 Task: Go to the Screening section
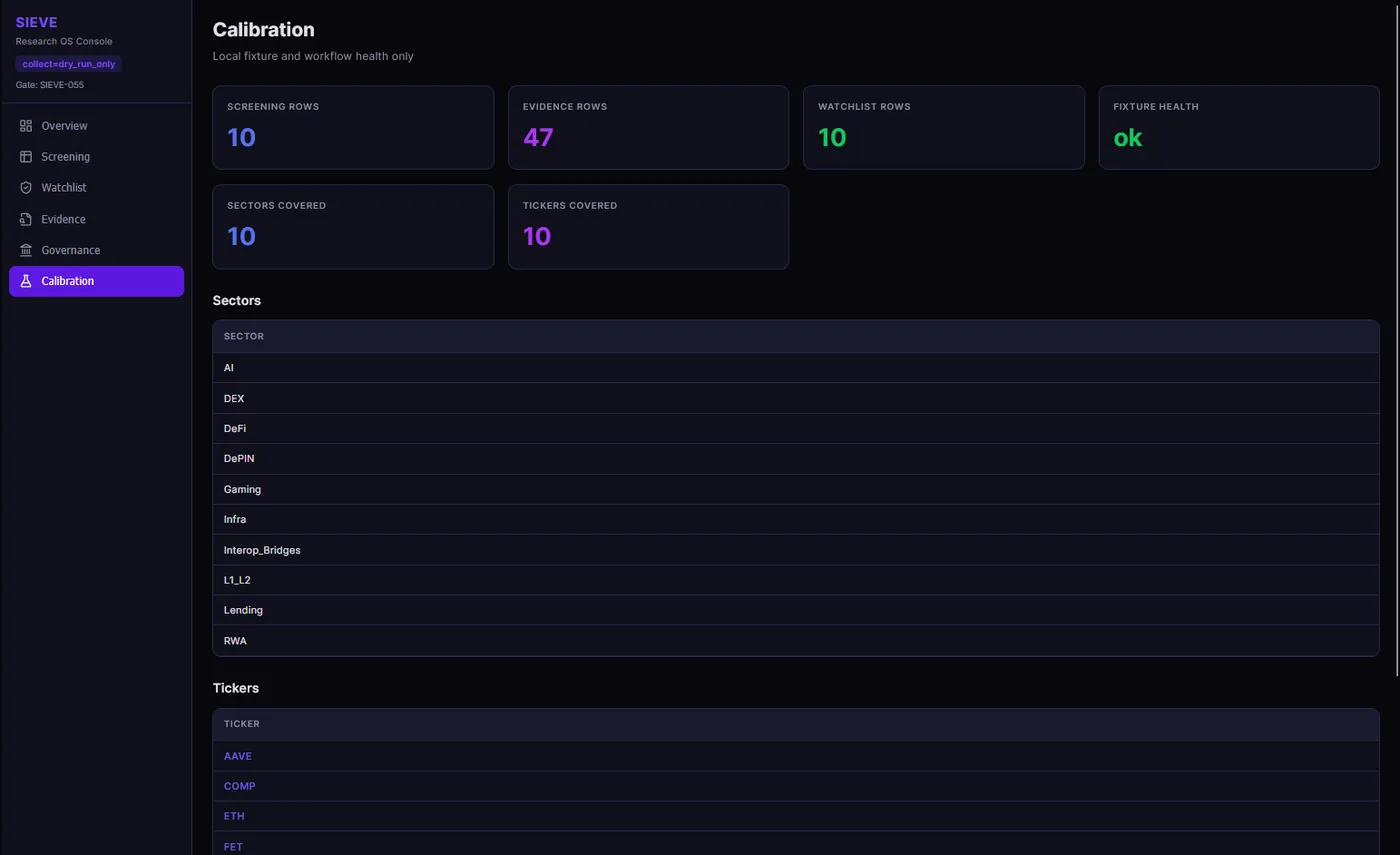[96, 157]
